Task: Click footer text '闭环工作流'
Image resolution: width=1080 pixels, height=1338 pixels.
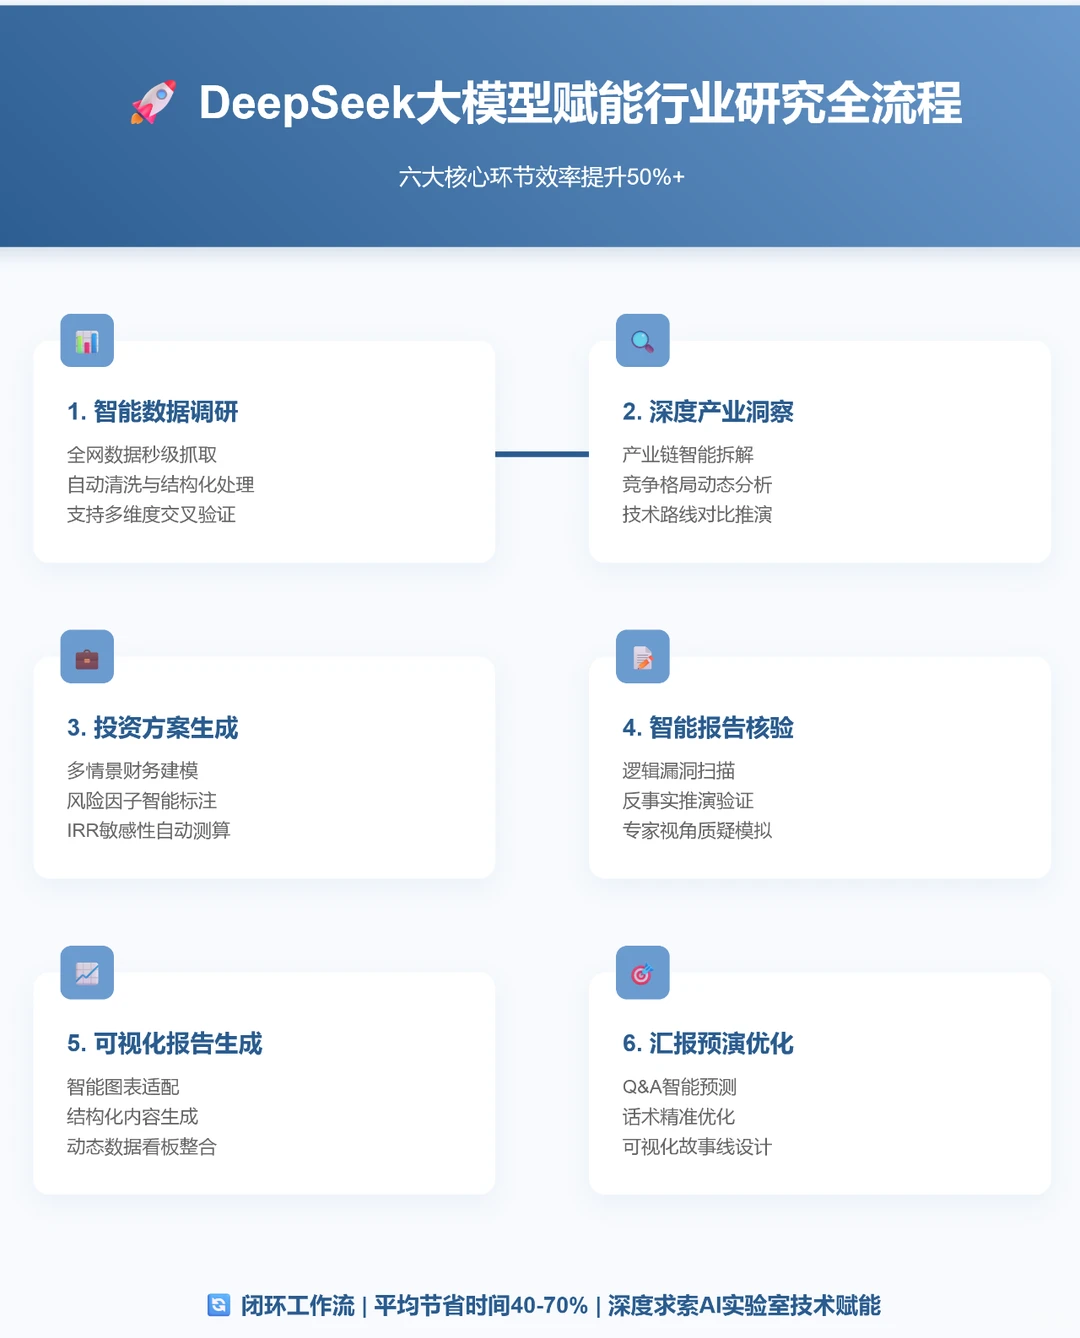Action: [x=298, y=1306]
